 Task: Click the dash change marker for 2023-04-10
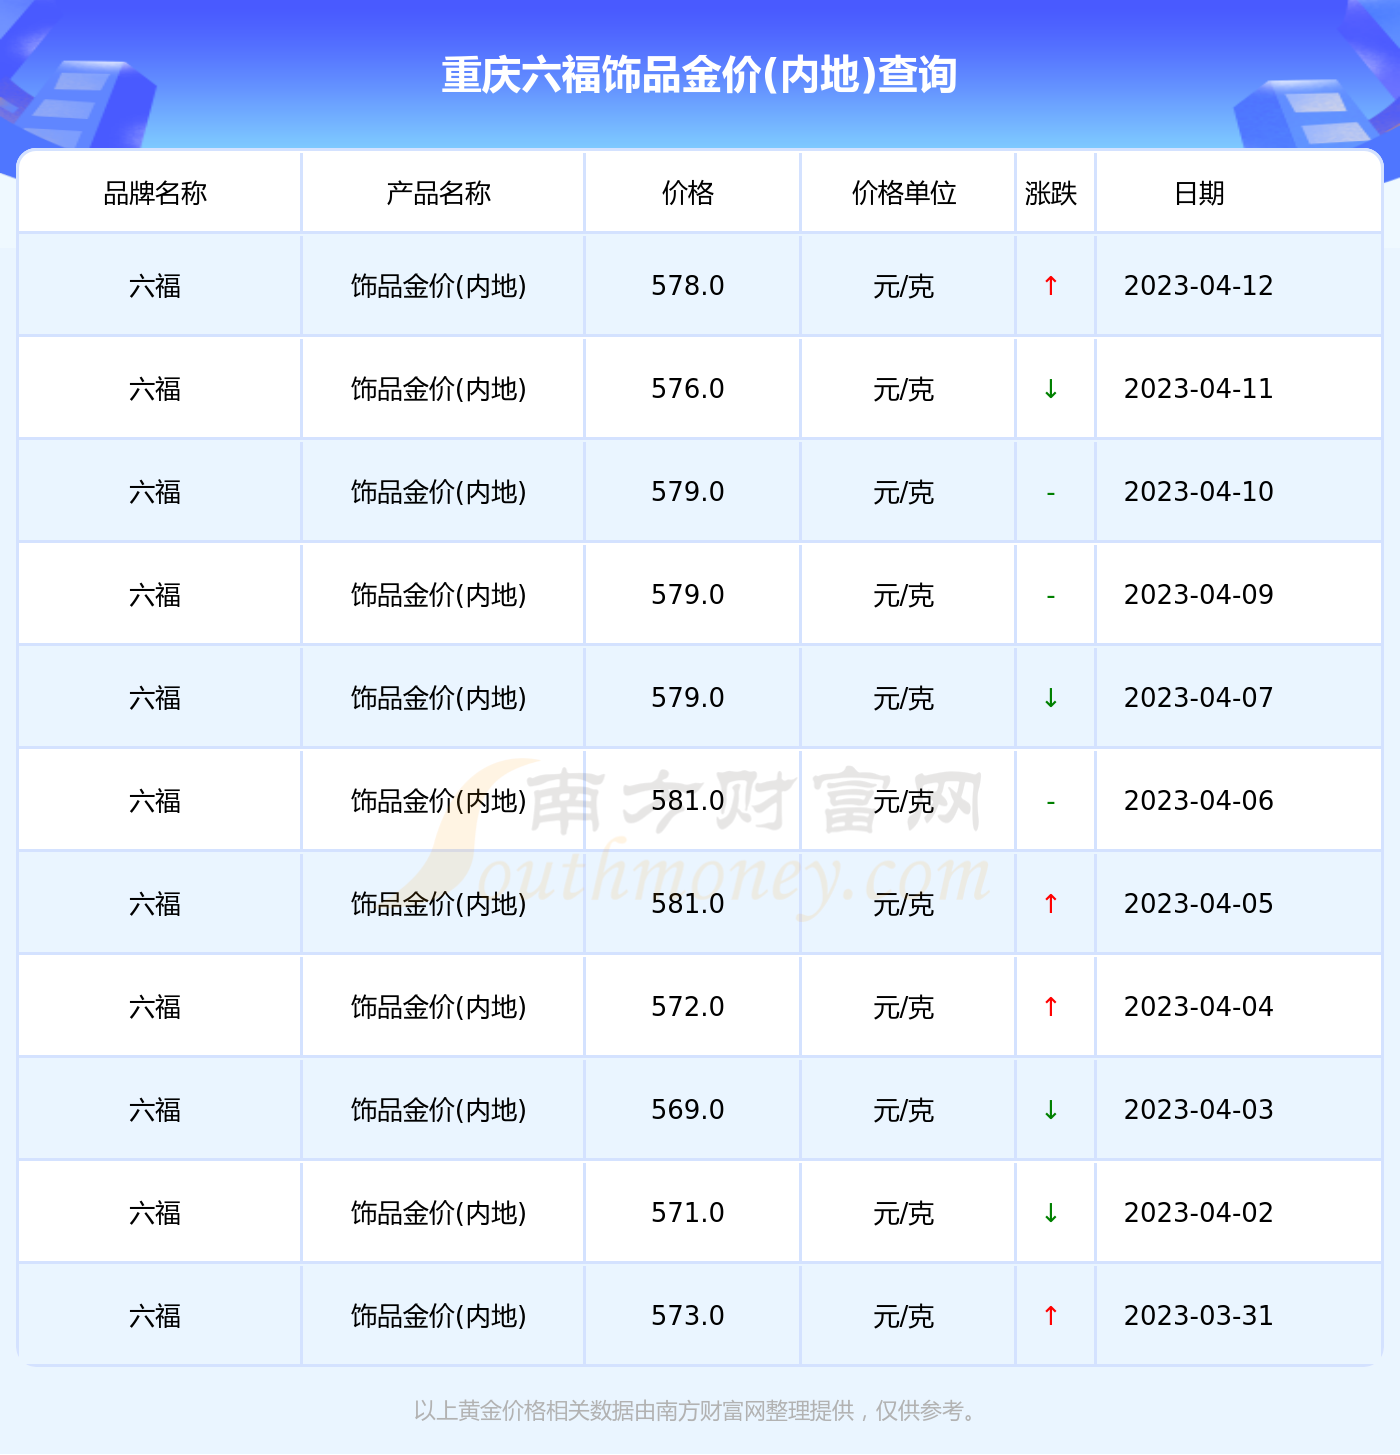tap(1050, 493)
